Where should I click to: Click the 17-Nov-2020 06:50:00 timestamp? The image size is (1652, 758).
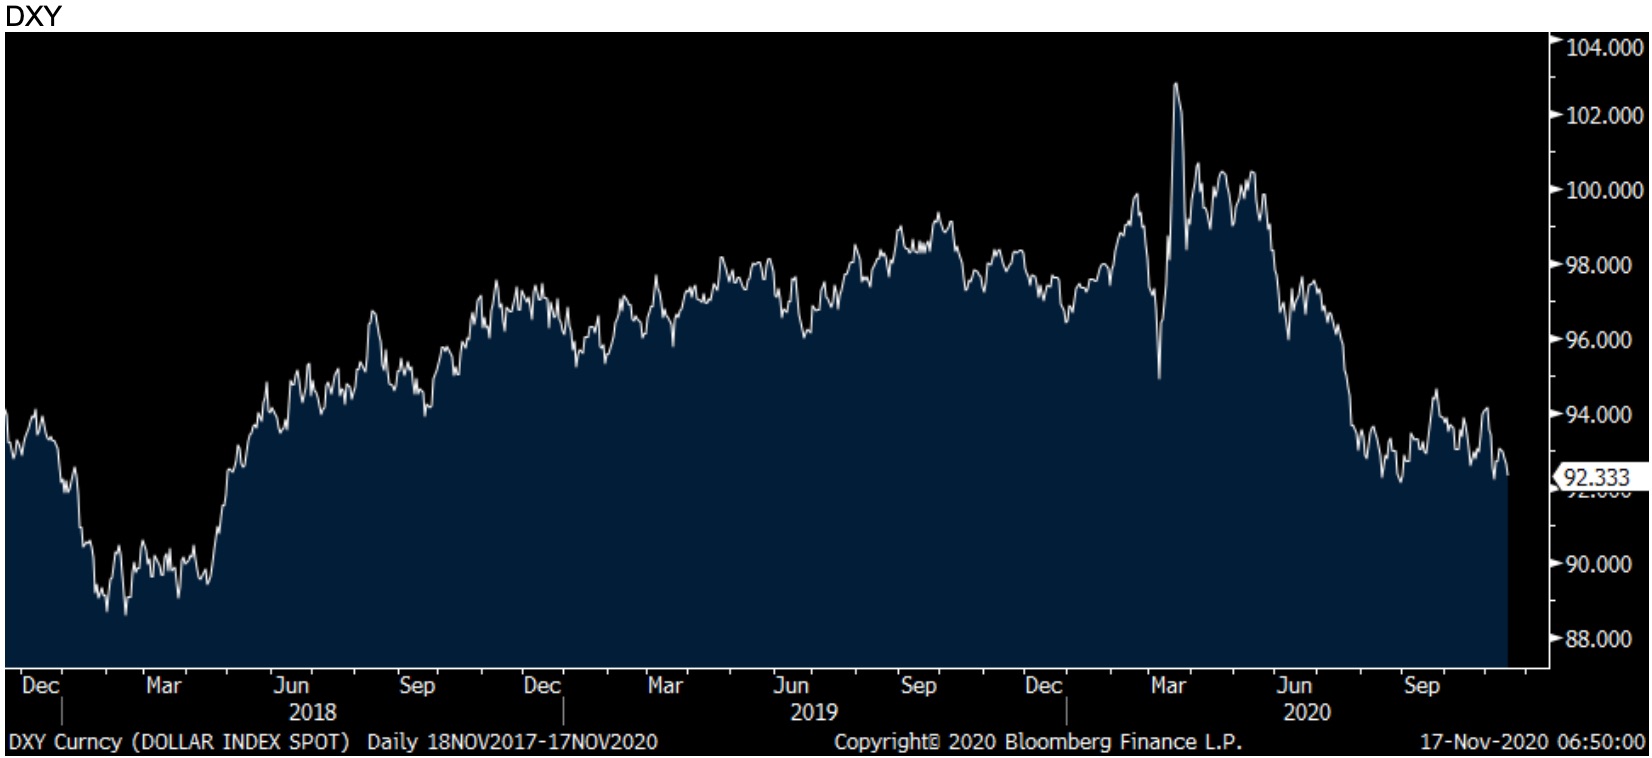click(x=1532, y=742)
